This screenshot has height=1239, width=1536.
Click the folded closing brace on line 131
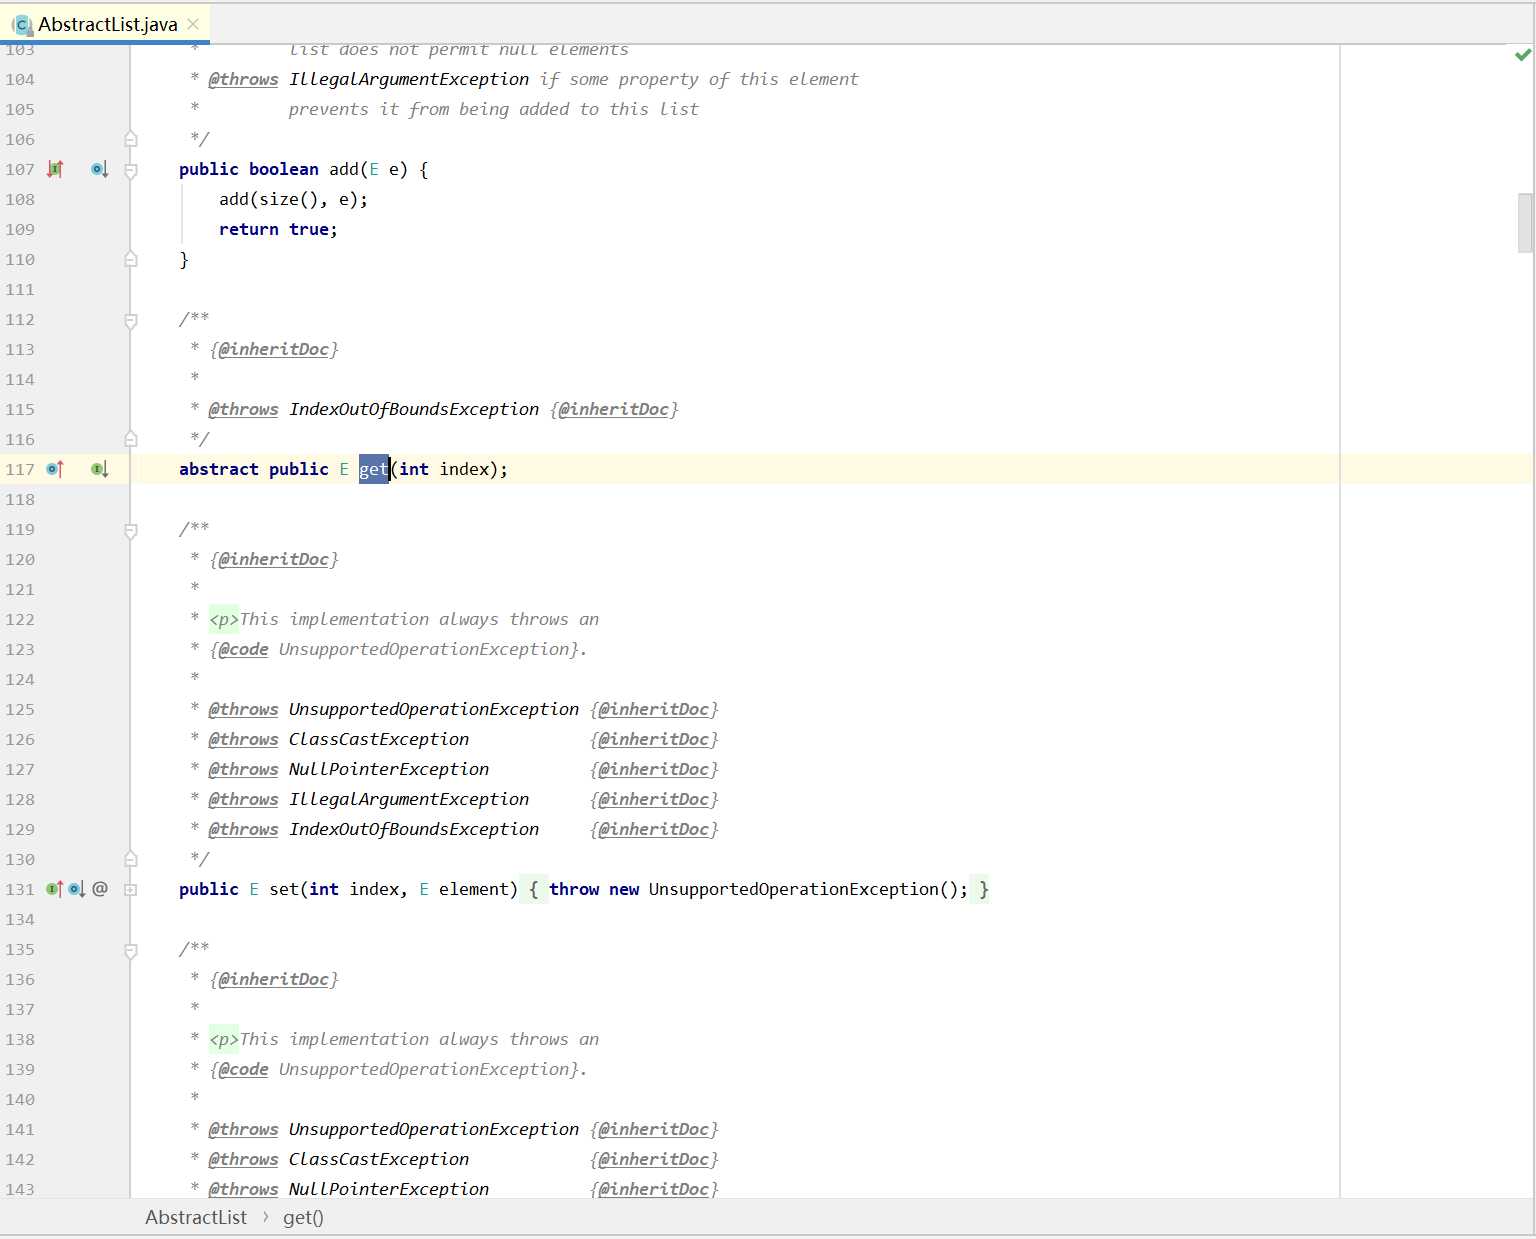click(984, 889)
